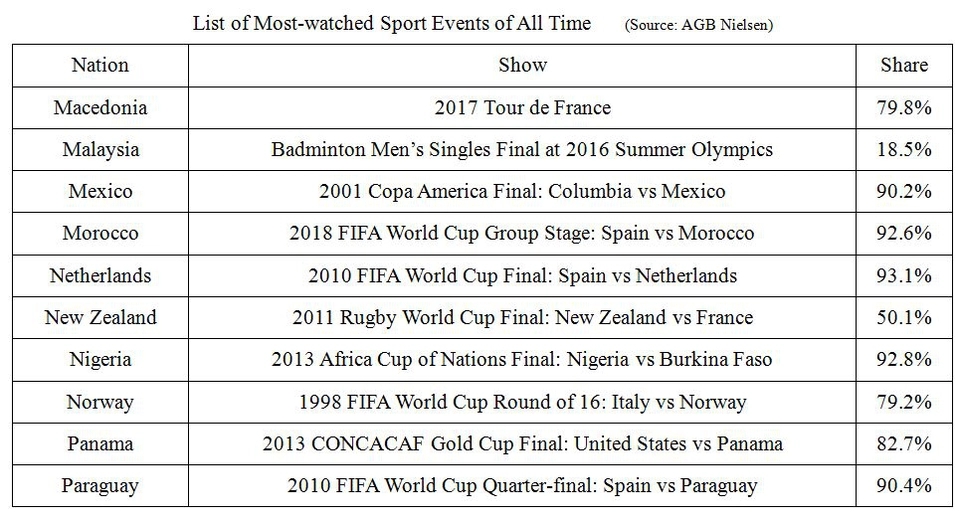
Task: Click the 18.5% share cell
Action: pos(904,150)
